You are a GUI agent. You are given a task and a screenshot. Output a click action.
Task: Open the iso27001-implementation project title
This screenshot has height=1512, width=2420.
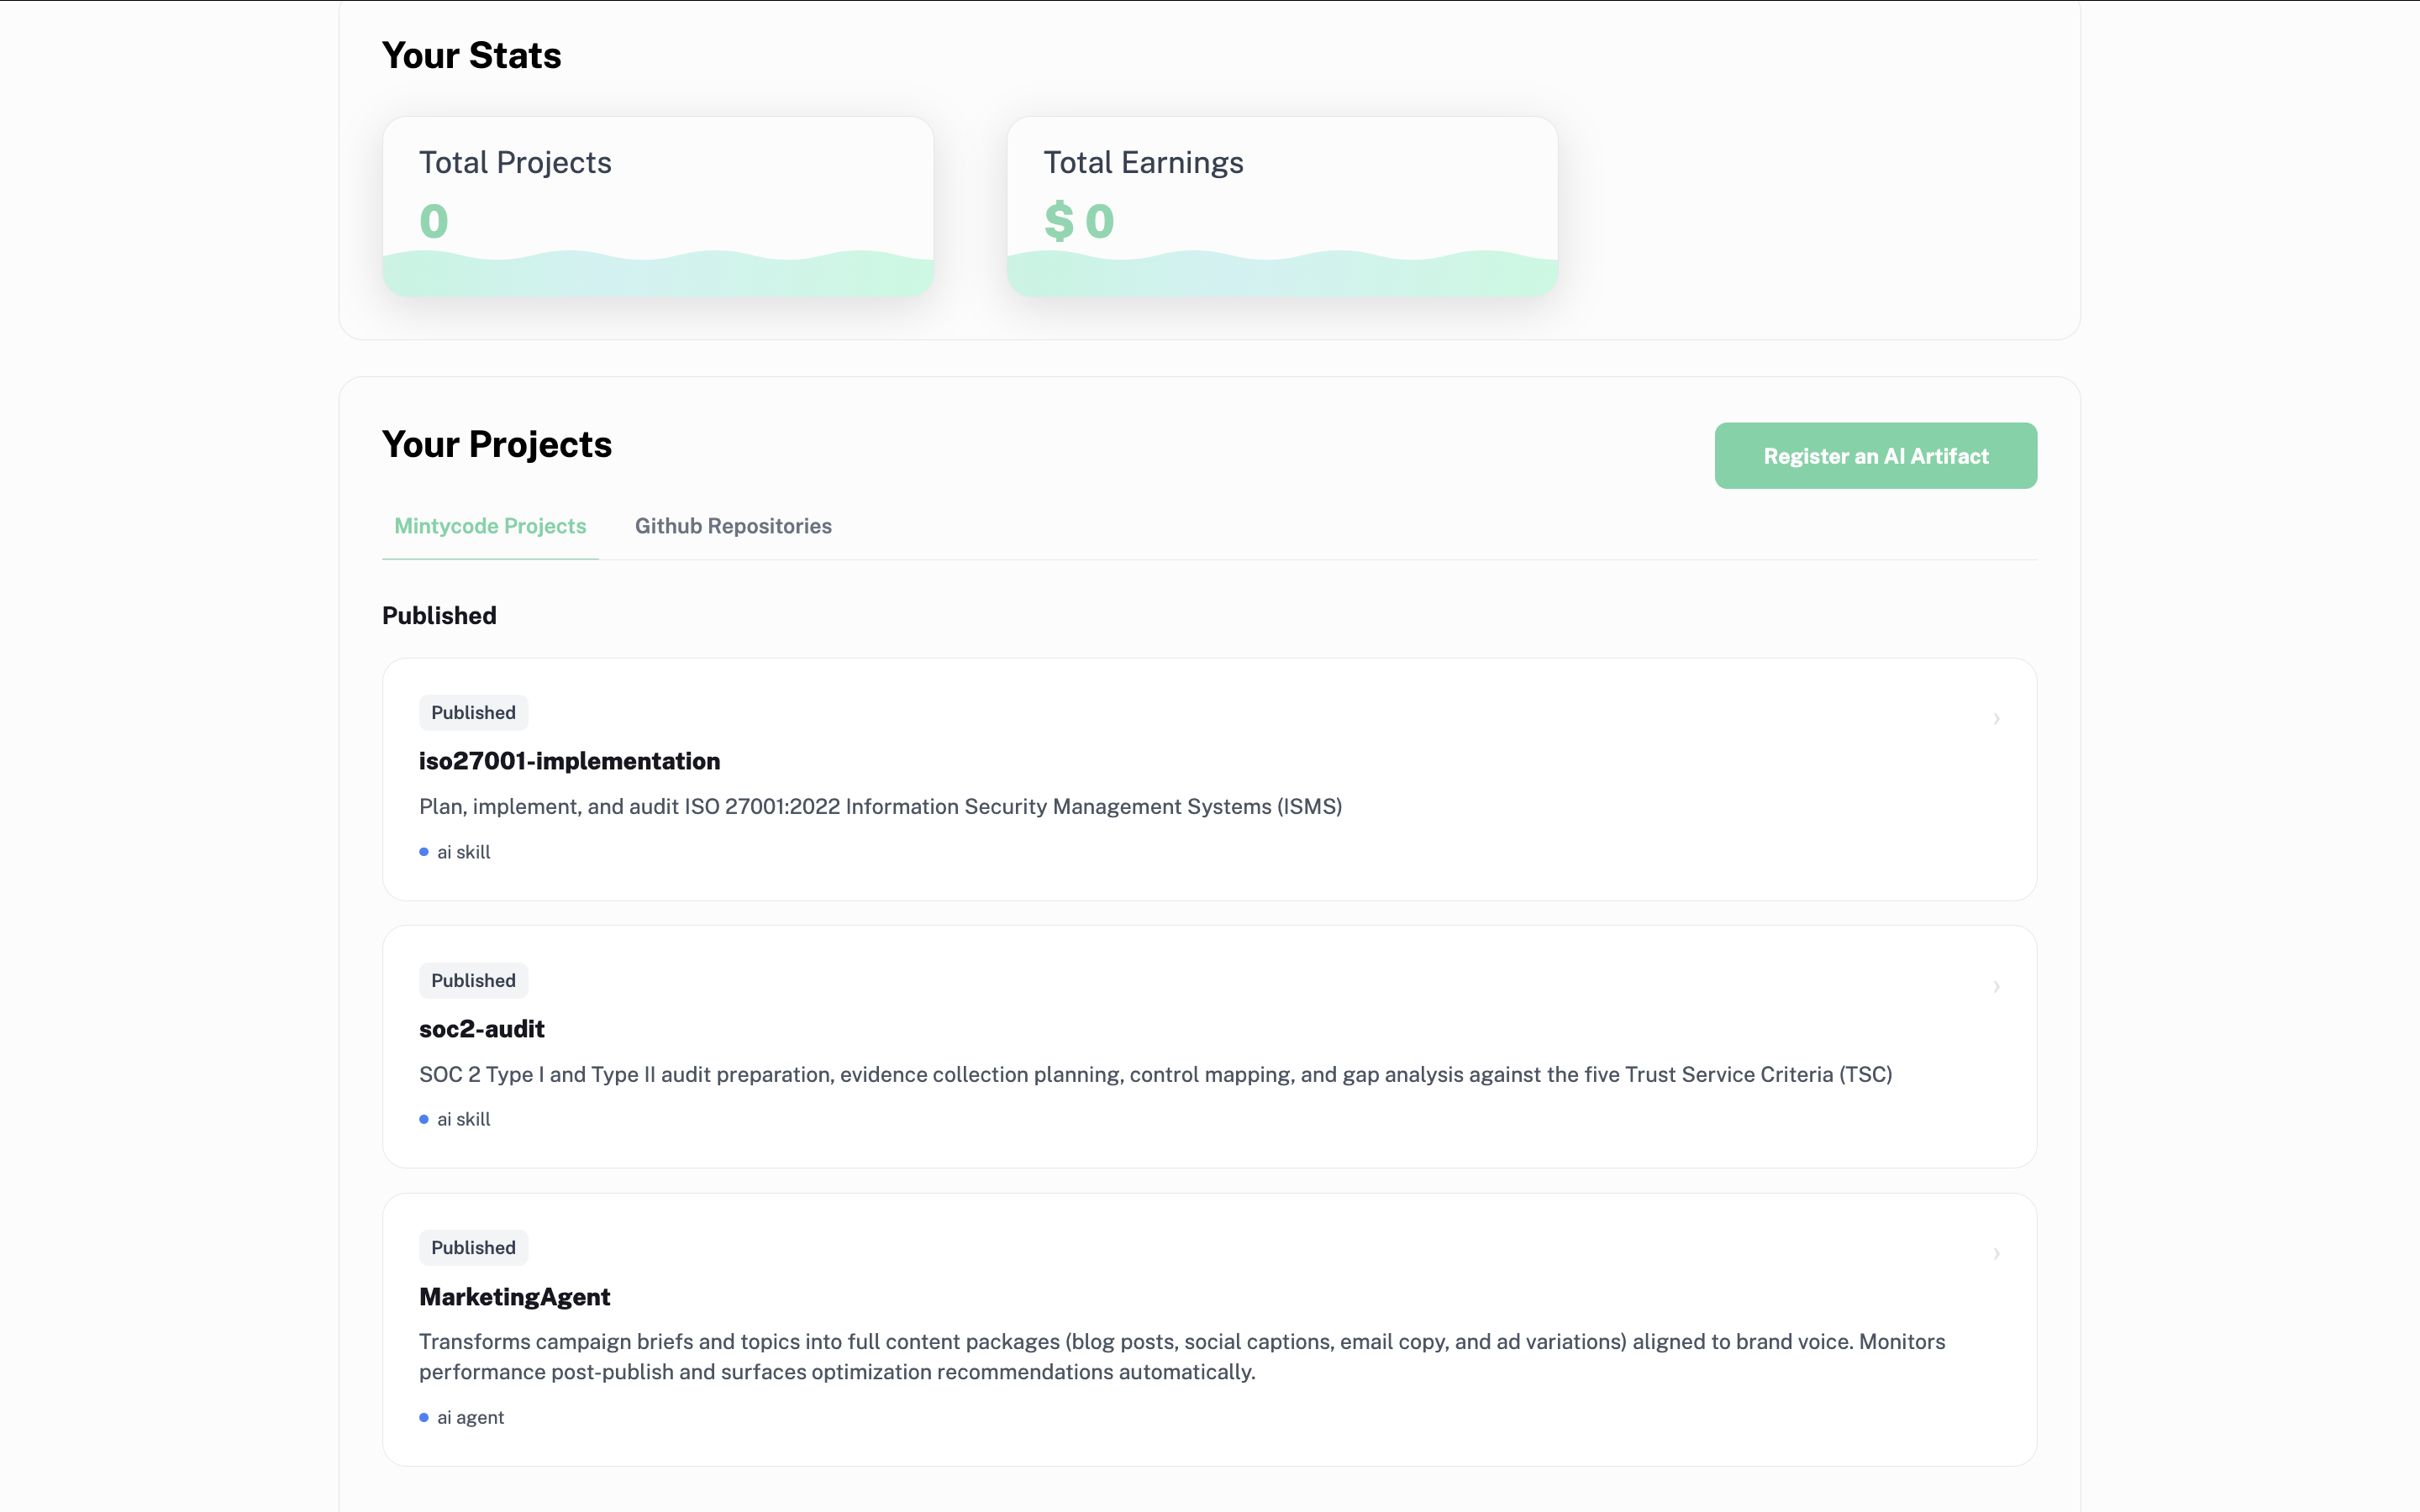tap(569, 761)
